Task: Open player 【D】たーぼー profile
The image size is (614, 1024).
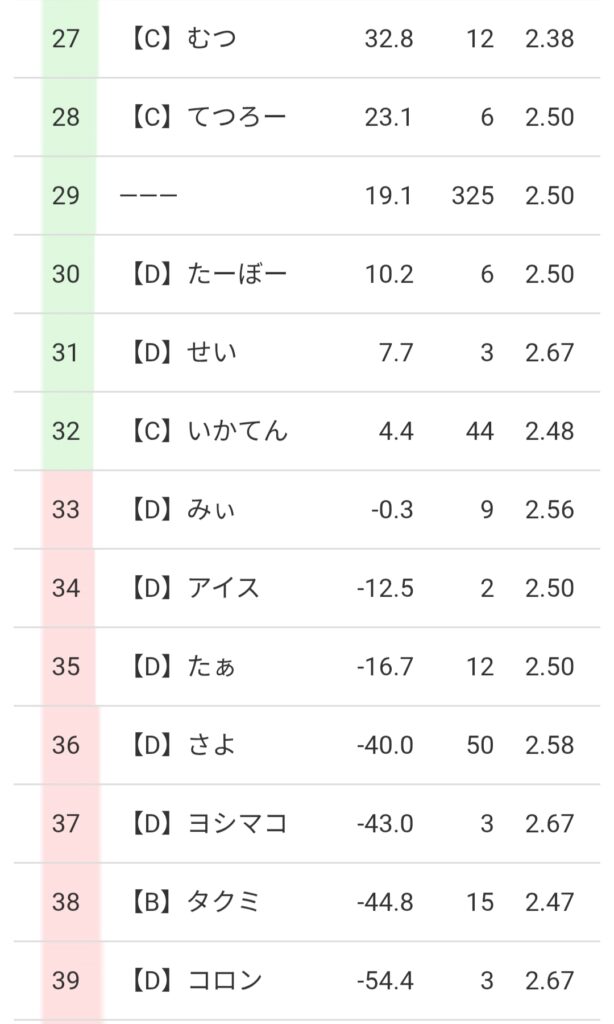Action: tap(208, 274)
